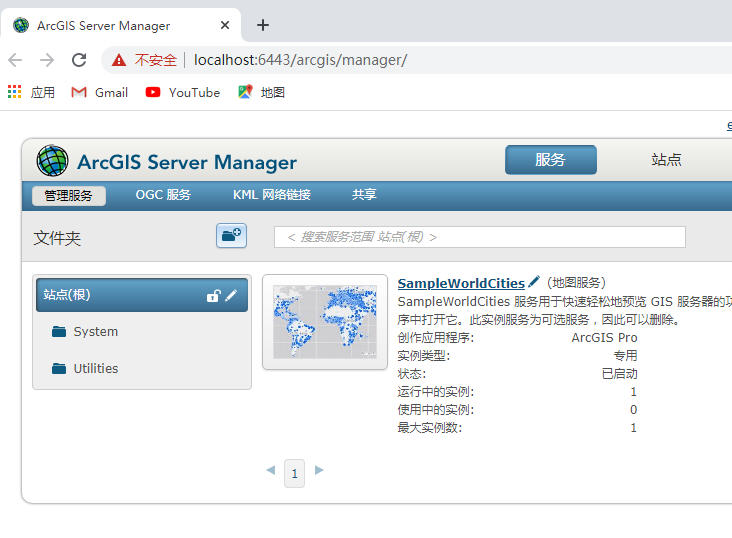
Task: Go to previous page arrow
Action: [x=271, y=470]
